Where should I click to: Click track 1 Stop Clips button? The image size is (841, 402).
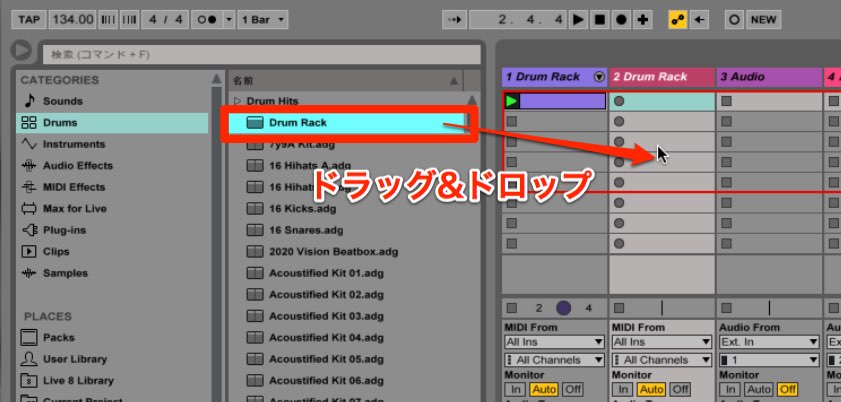(x=512, y=308)
